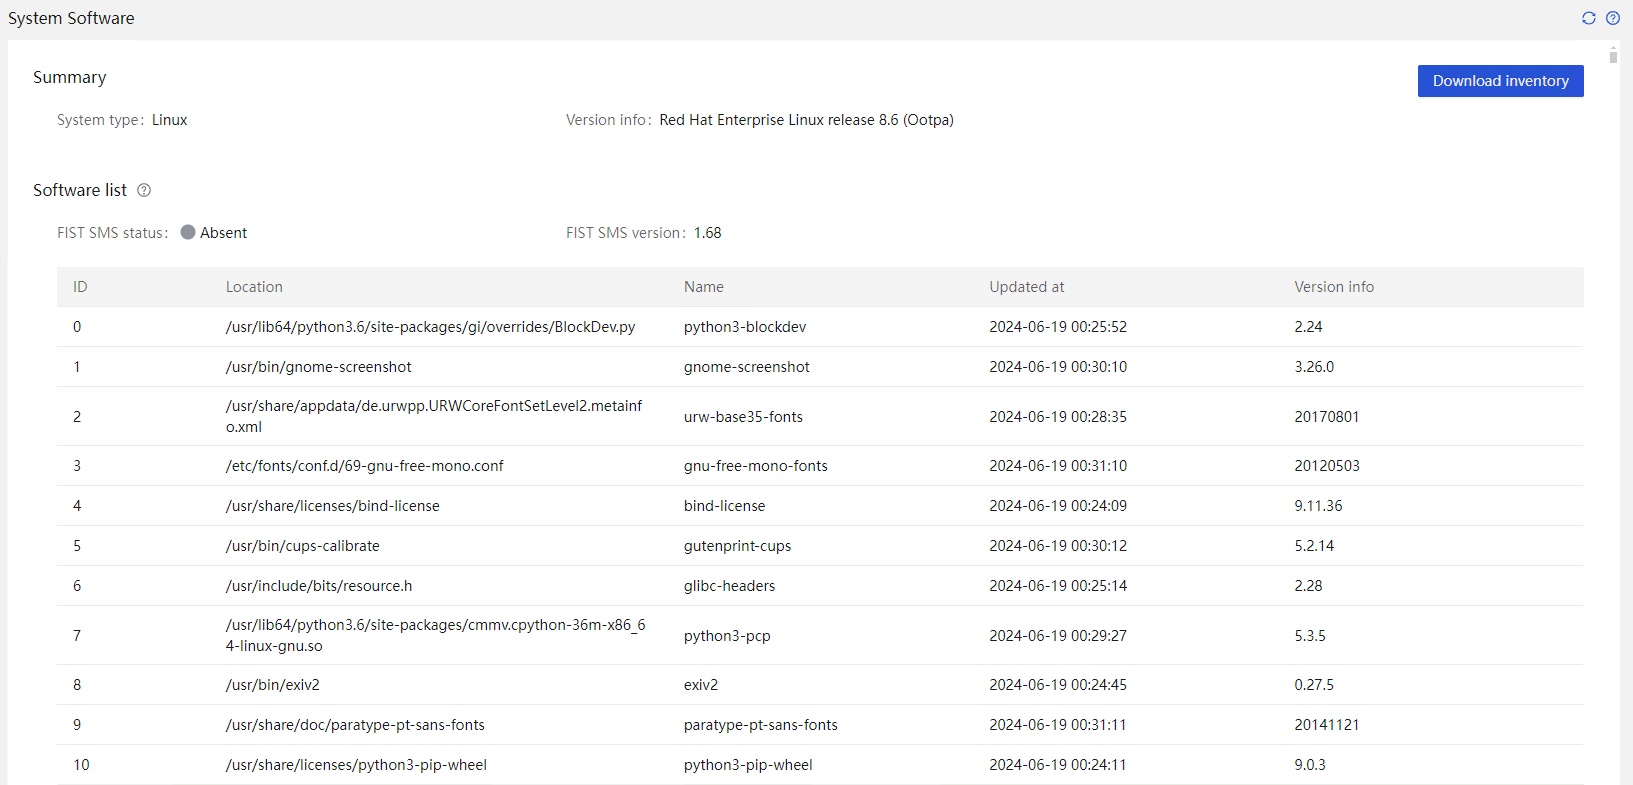1633x785 pixels.
Task: Click python3-pcp name cell
Action: click(x=727, y=636)
